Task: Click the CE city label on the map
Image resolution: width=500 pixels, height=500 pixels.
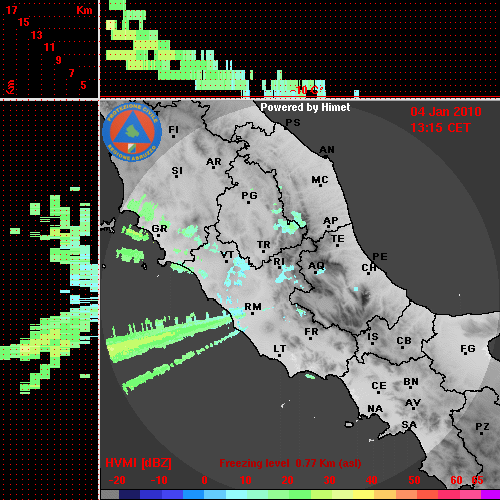Action: pyautogui.click(x=379, y=386)
